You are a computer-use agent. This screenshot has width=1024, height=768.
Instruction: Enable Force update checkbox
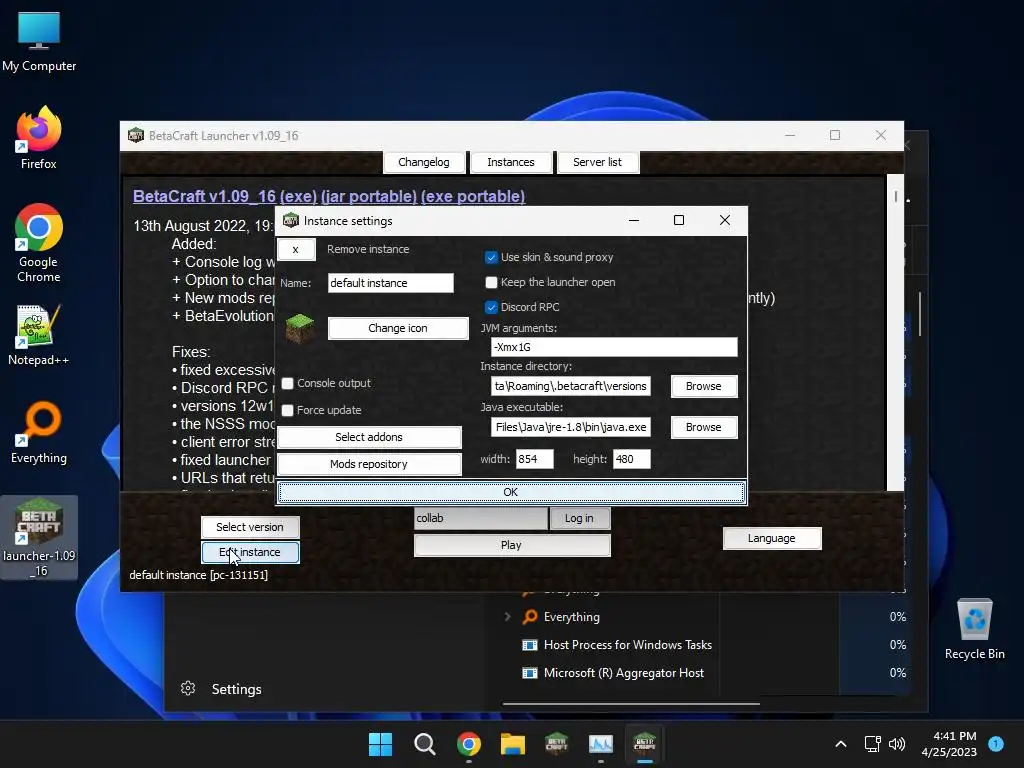pyautogui.click(x=287, y=410)
